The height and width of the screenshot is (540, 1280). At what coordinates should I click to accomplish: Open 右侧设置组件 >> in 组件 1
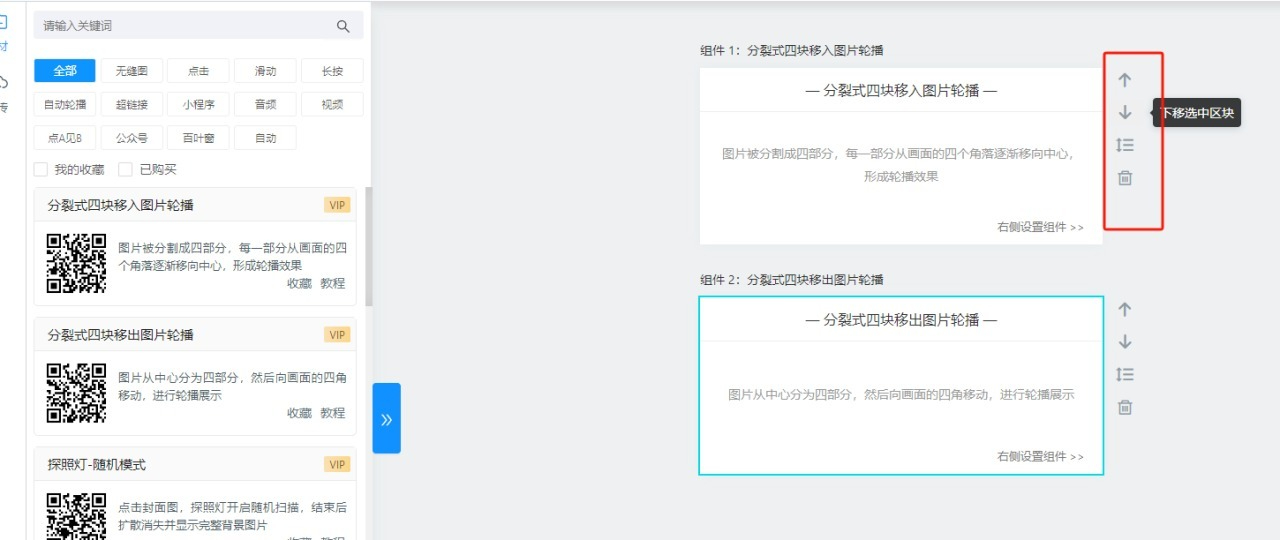(x=1040, y=227)
